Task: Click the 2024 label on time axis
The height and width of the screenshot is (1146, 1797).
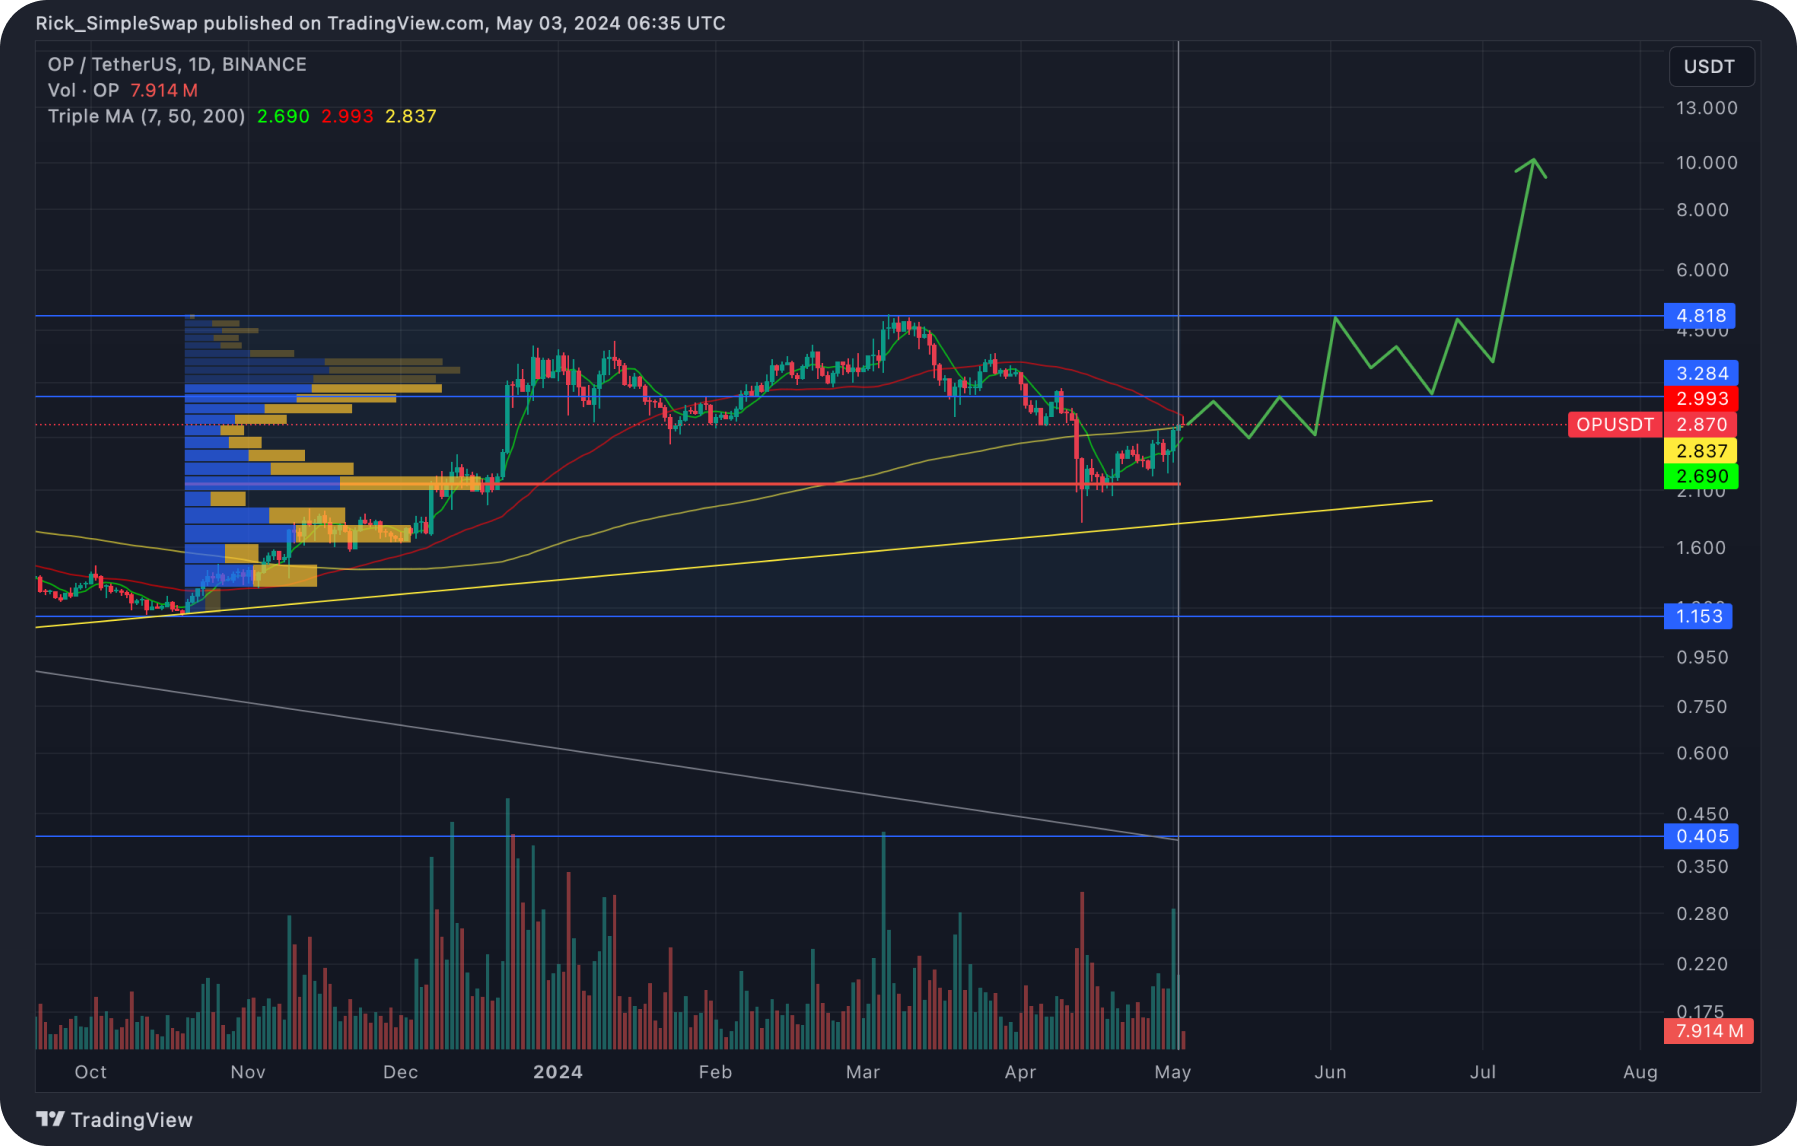Action: 557,1072
